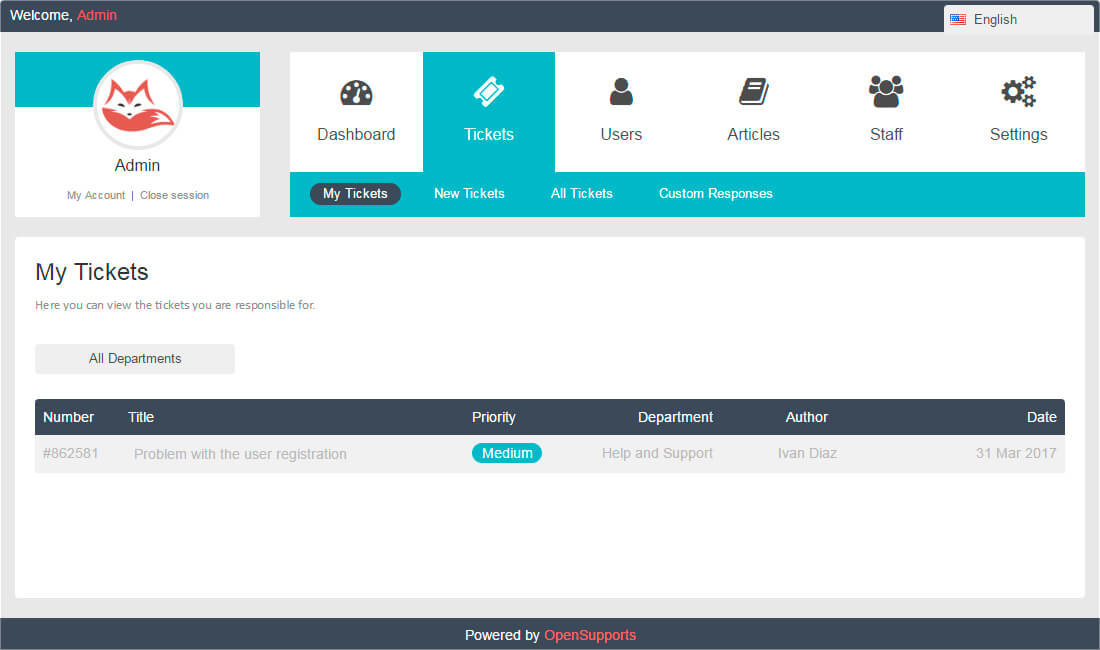
Task: Click Close session to log out
Action: pyautogui.click(x=174, y=195)
